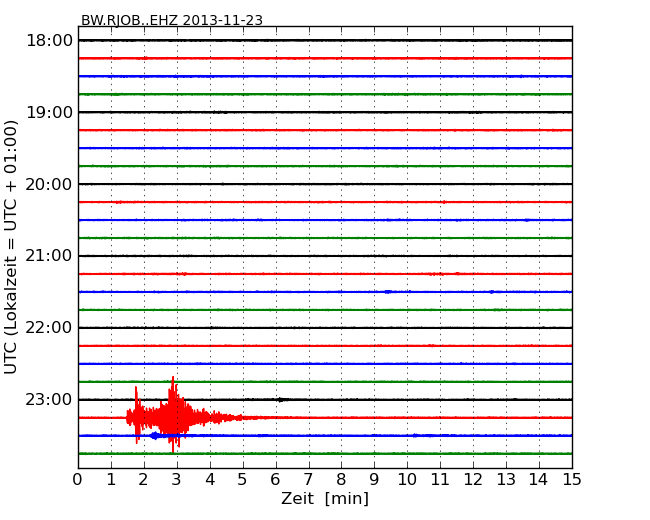The width and height of the screenshot is (650, 520).
Task: Click x-axis tick label 1
Action: 111,480
